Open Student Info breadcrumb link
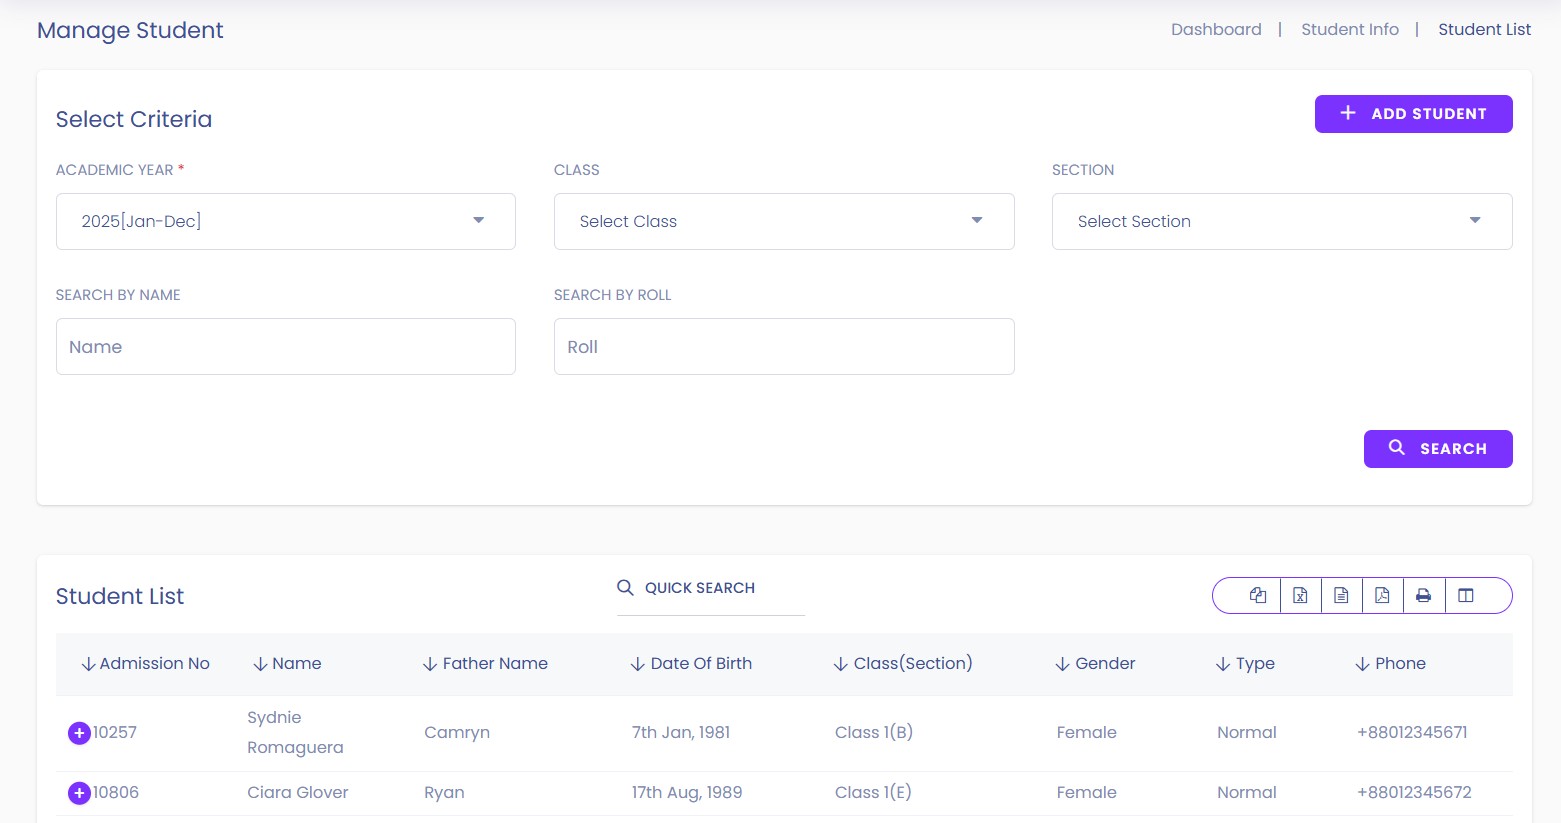Image resolution: width=1561 pixels, height=823 pixels. [1349, 30]
